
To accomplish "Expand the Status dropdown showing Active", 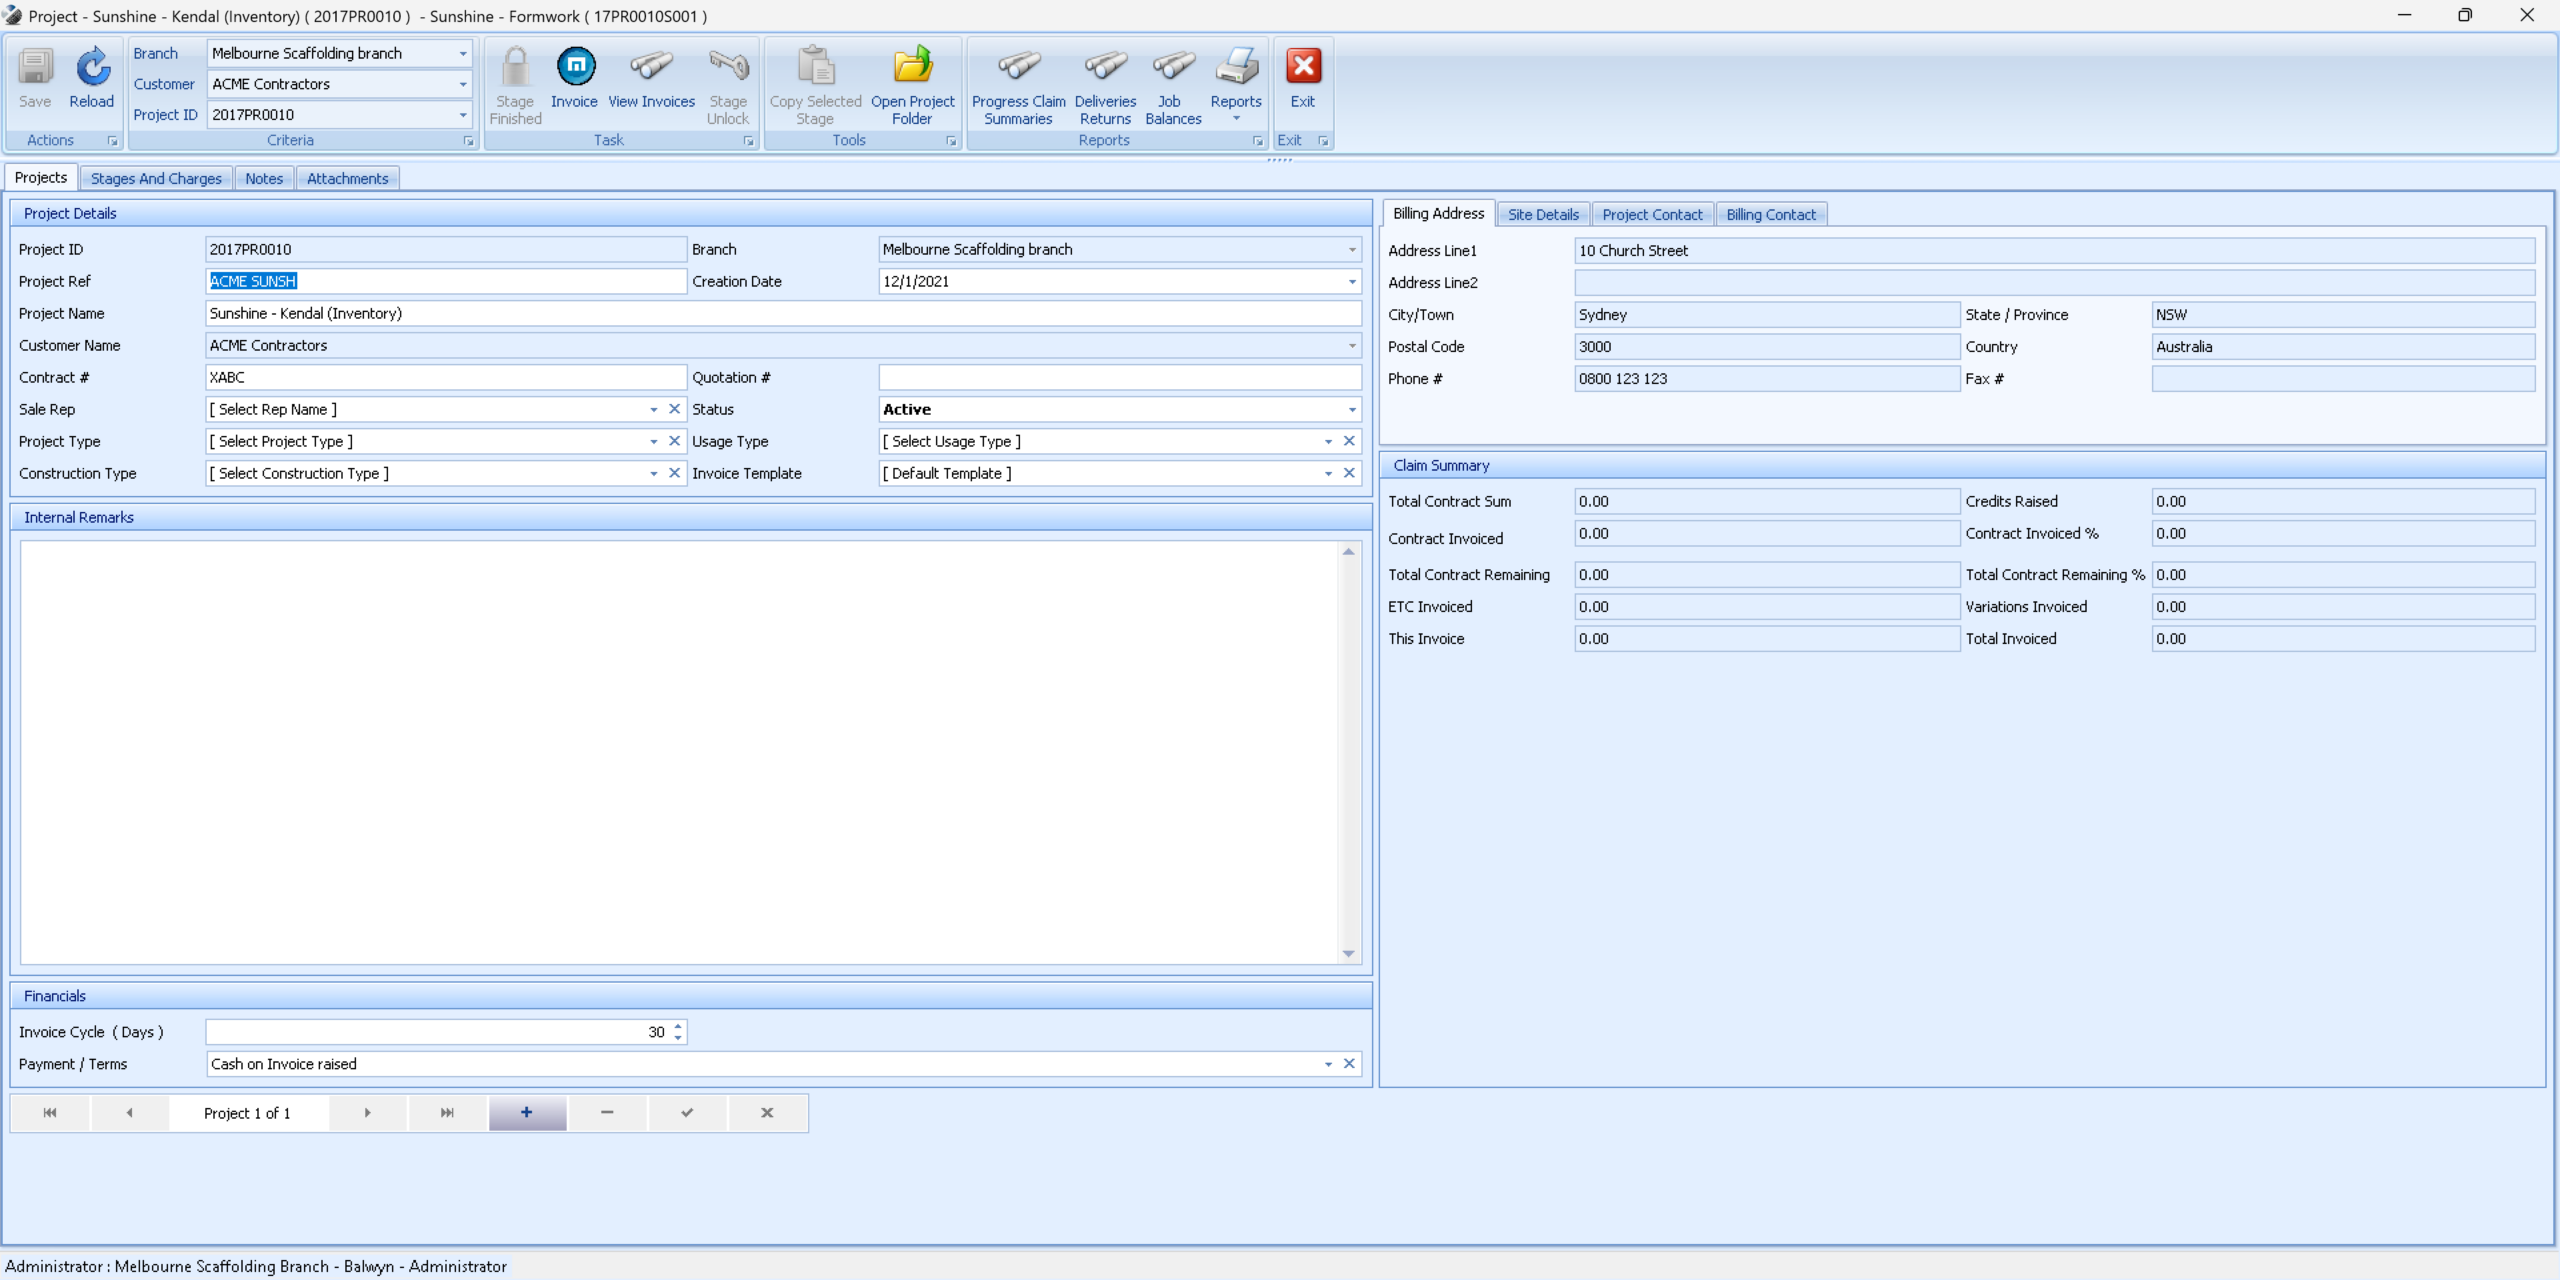I will [x=1352, y=410].
